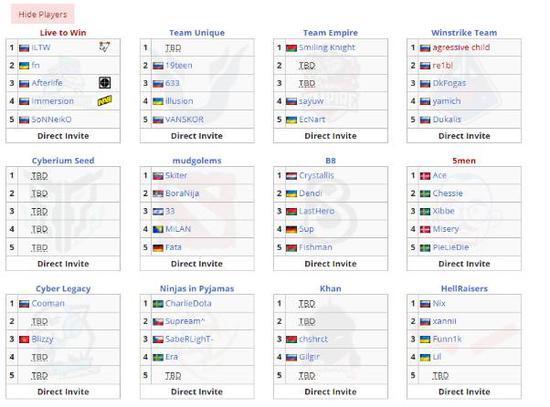The image size is (550, 407).
Task: Open agressive child player link
Action: point(461,47)
